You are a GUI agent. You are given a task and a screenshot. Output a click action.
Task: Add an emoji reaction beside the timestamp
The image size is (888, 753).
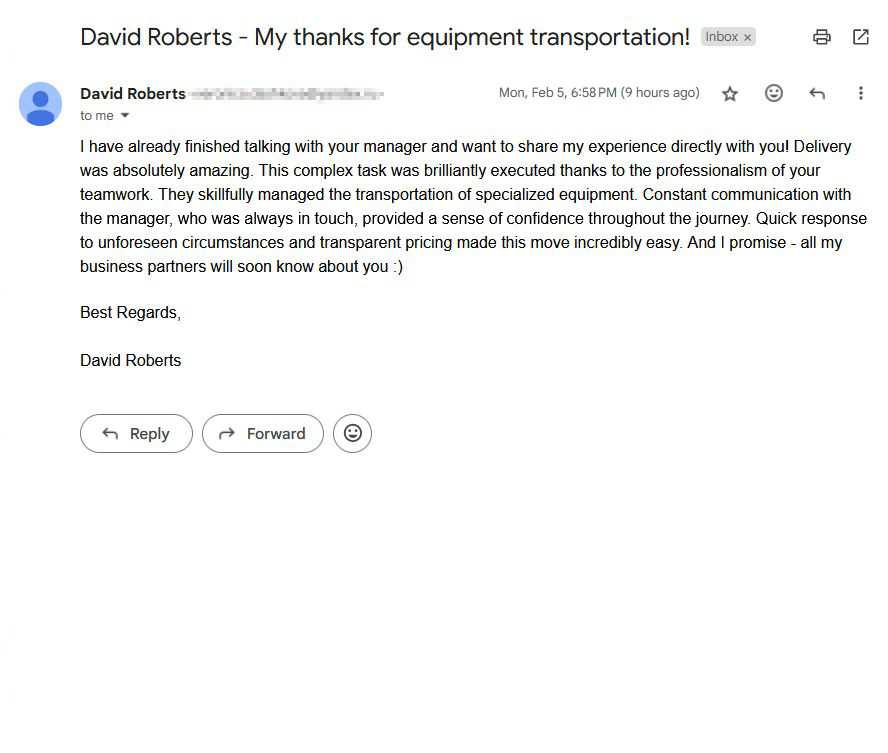pyautogui.click(x=773, y=92)
